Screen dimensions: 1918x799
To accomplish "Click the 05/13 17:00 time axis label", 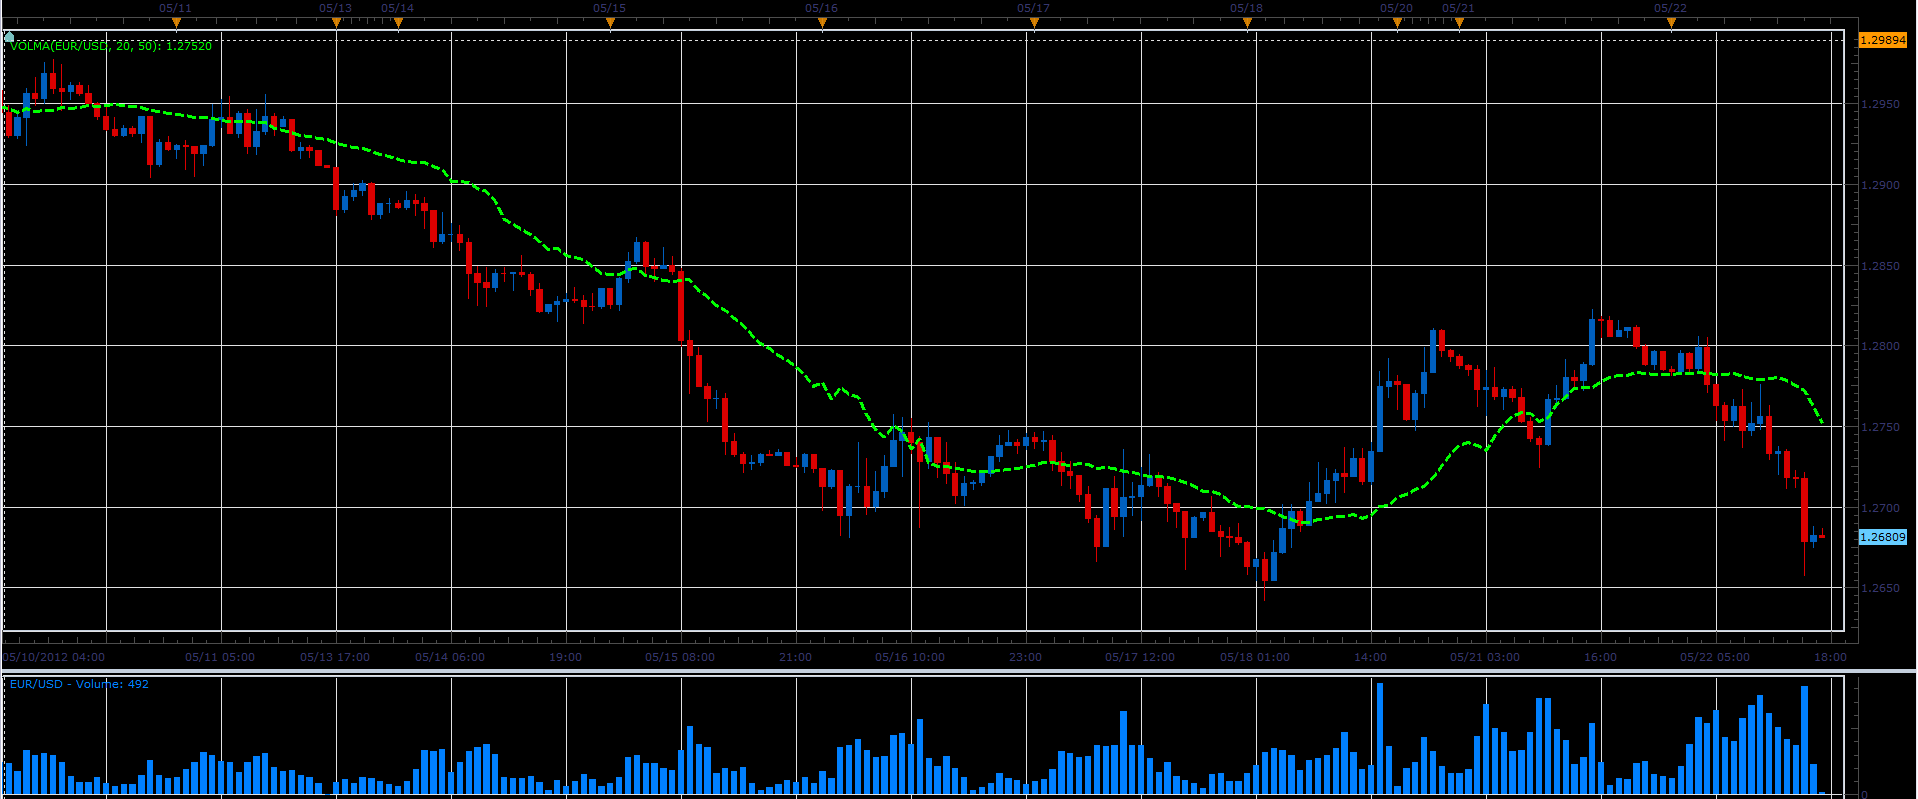I will point(335,657).
